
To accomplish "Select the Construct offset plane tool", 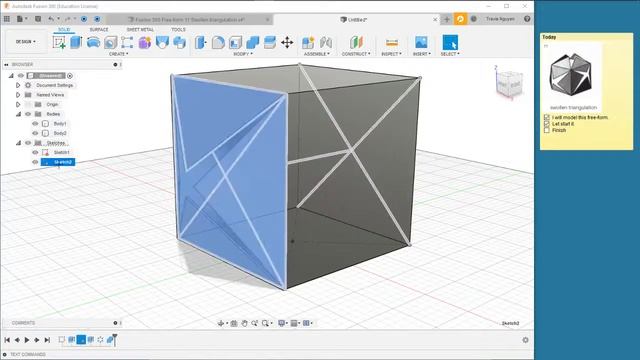I will pos(356,42).
